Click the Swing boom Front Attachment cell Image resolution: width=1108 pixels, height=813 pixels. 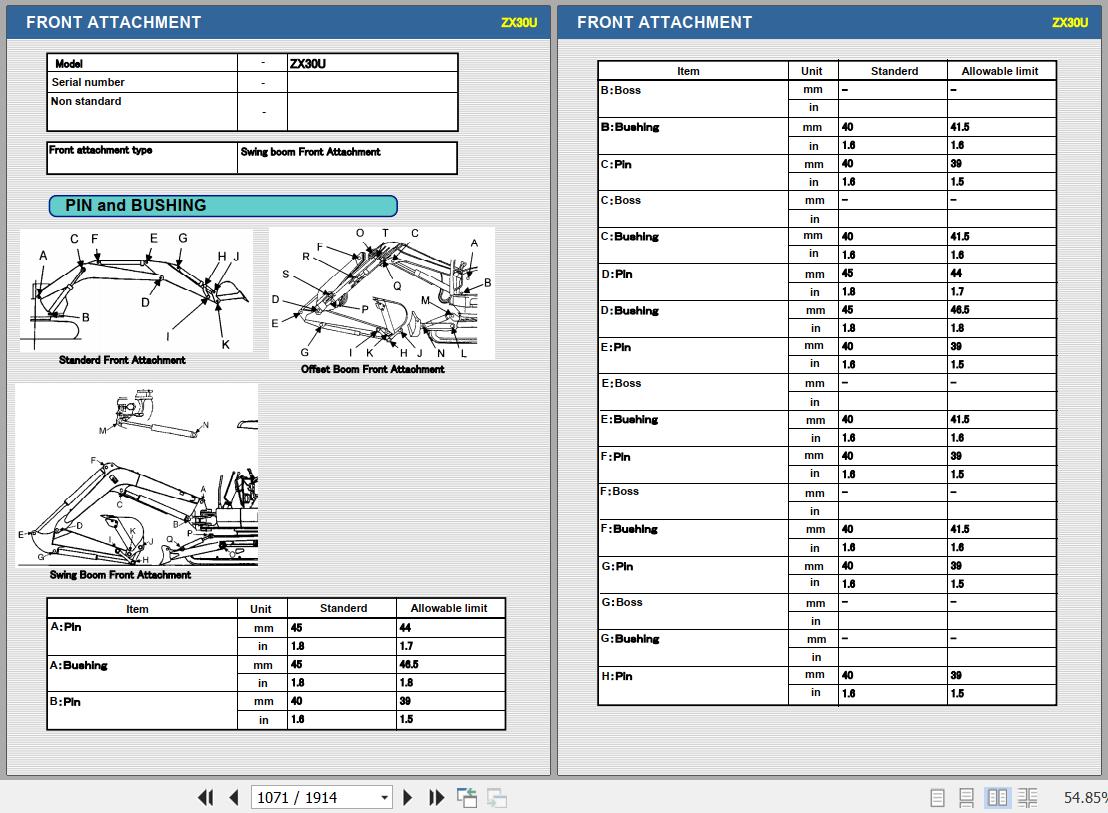(x=347, y=158)
